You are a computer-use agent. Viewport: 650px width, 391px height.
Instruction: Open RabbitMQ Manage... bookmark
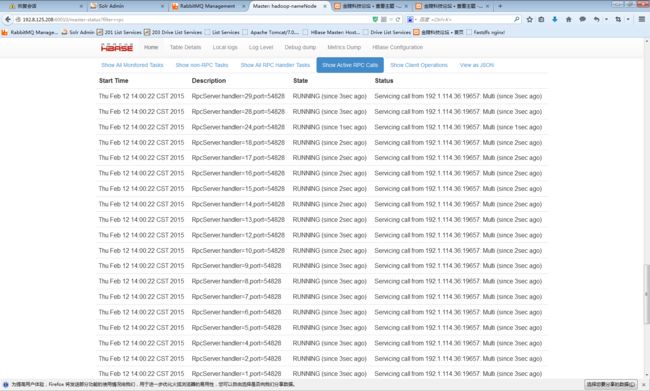tap(30, 32)
